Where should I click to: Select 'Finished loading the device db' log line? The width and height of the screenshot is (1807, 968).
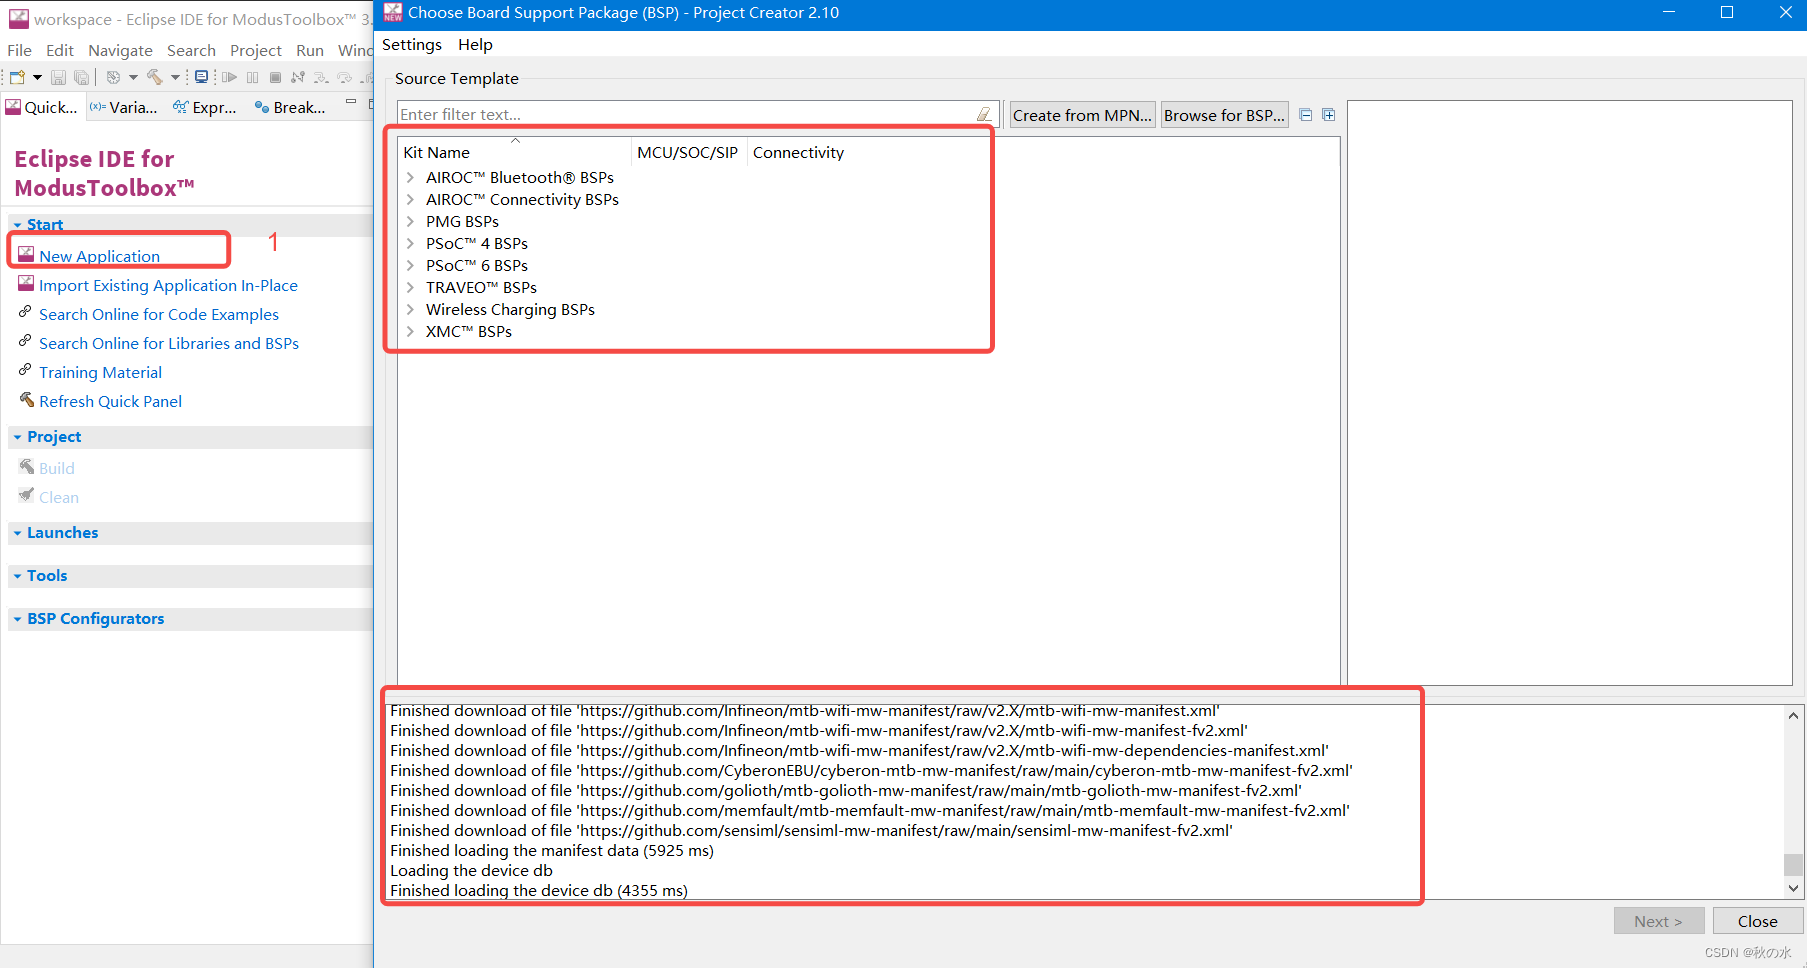pos(539,890)
